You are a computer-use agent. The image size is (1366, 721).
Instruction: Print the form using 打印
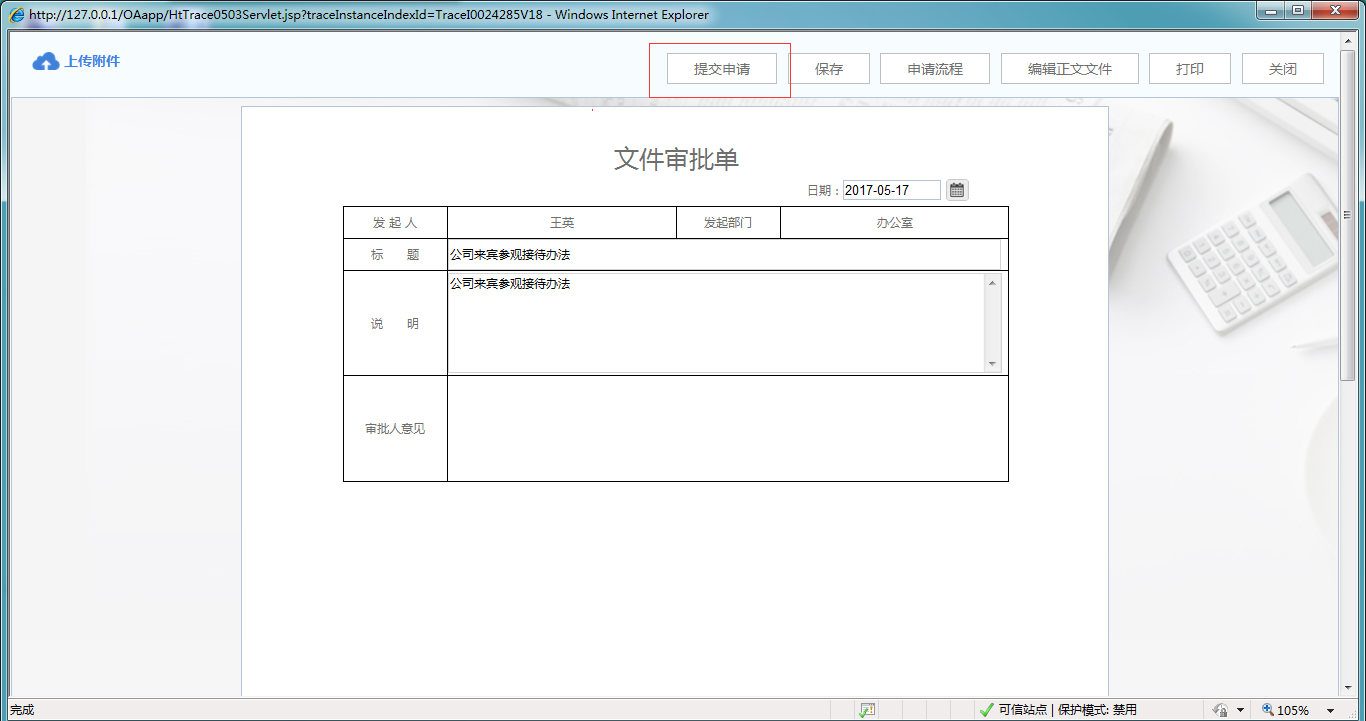[x=1189, y=69]
